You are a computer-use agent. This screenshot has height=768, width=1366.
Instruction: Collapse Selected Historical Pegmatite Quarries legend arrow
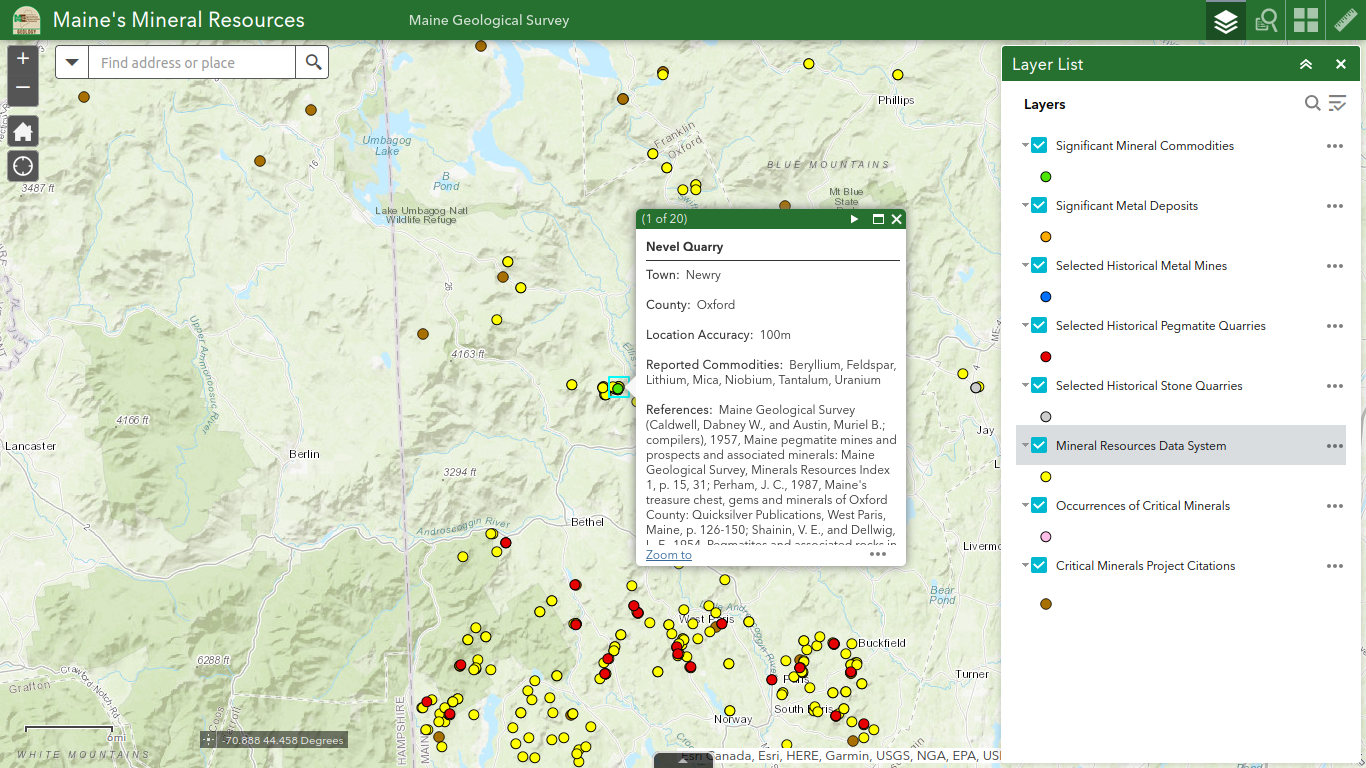[1025, 325]
